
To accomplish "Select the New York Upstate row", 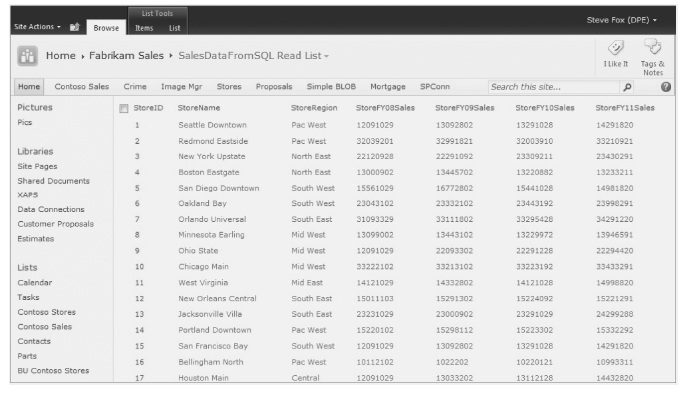I will 393,156.
